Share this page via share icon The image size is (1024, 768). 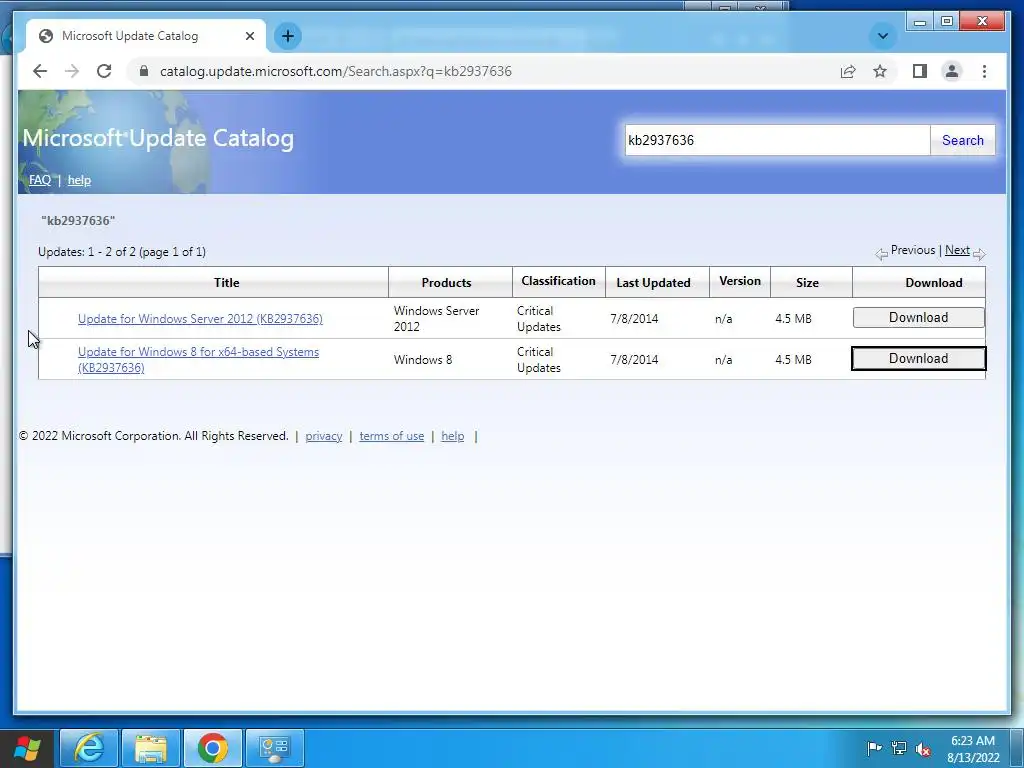(x=848, y=71)
